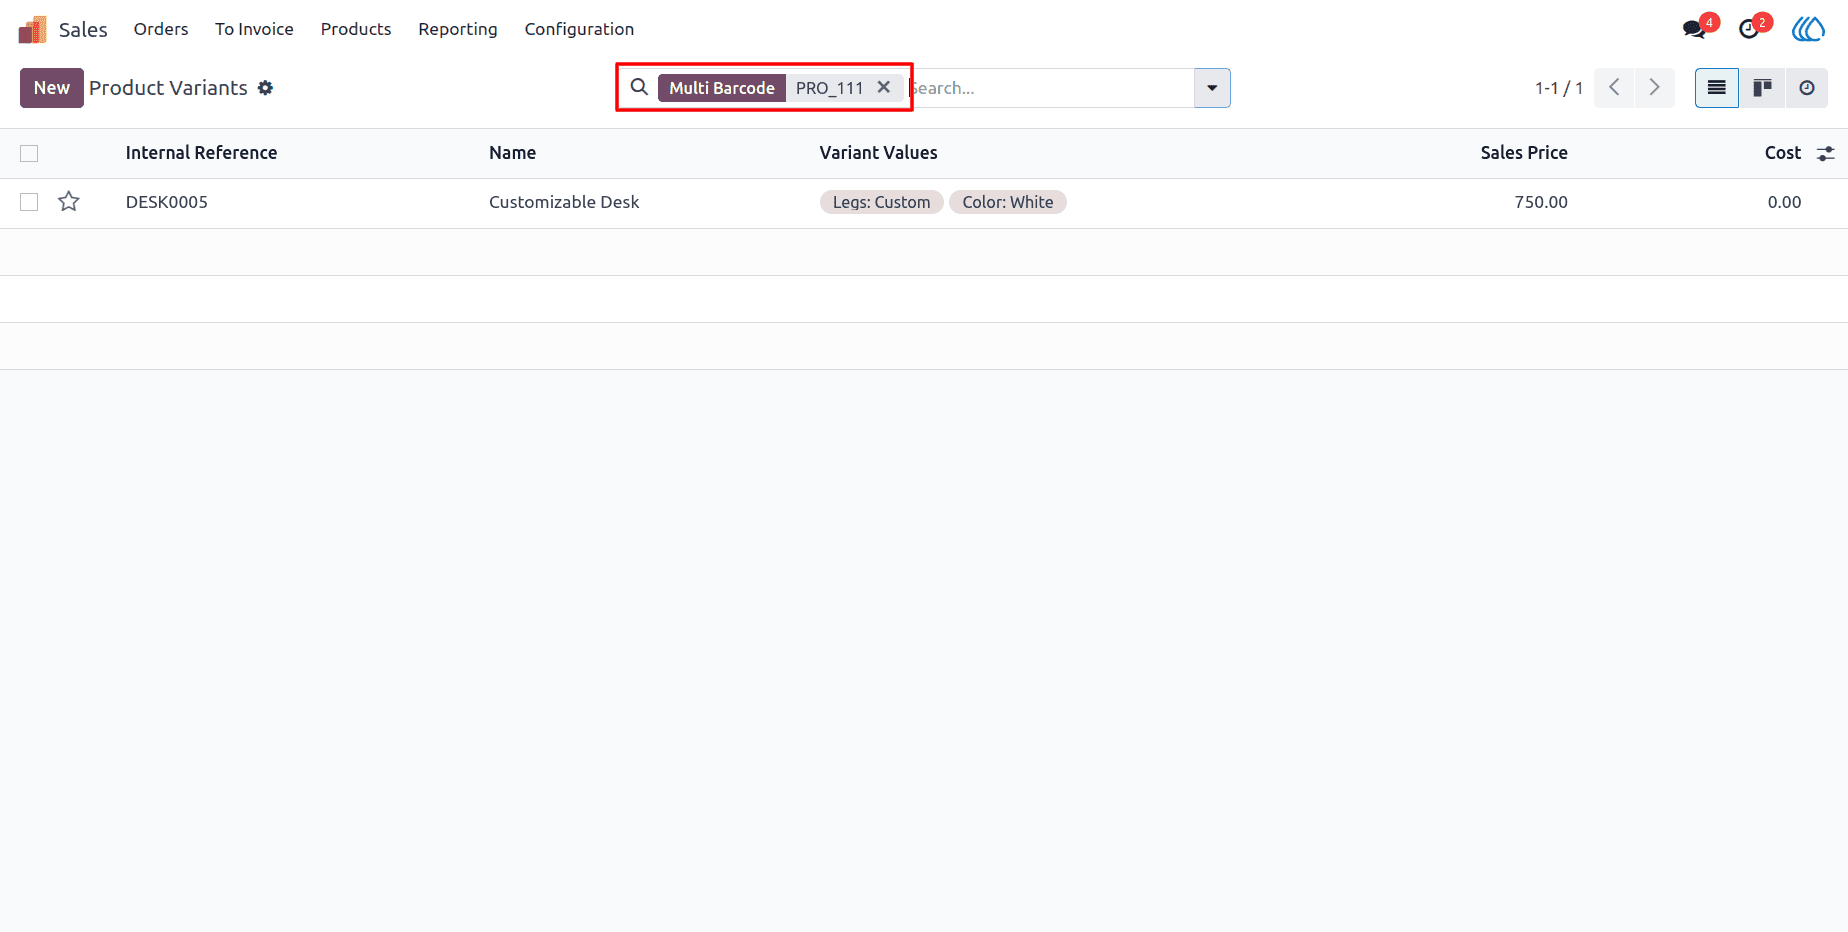Switch to activity view
Image resolution: width=1848 pixels, height=932 pixels.
(1807, 88)
